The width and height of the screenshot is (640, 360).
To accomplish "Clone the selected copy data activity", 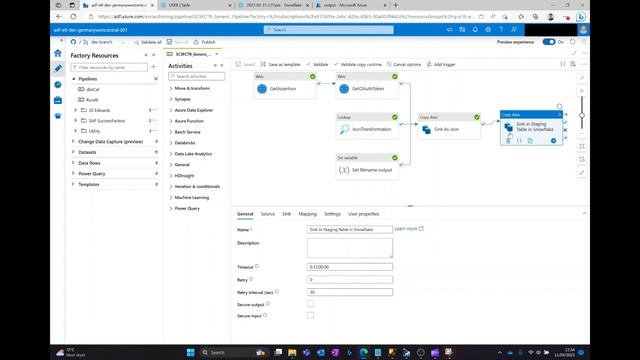I will [530, 141].
